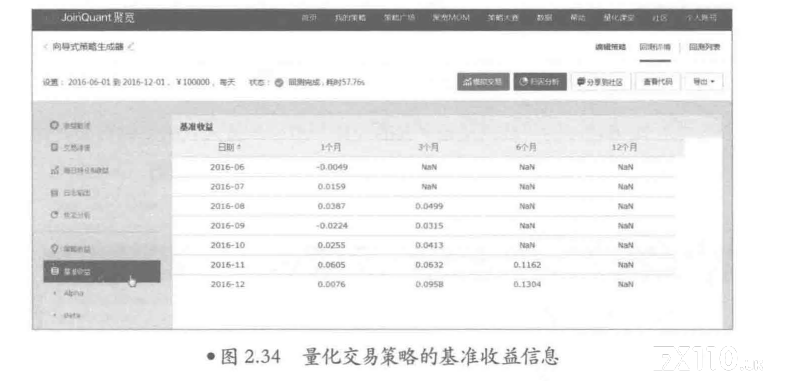Open 量化课堂 in the top navigation
The height and width of the screenshot is (381, 789).
pos(619,18)
